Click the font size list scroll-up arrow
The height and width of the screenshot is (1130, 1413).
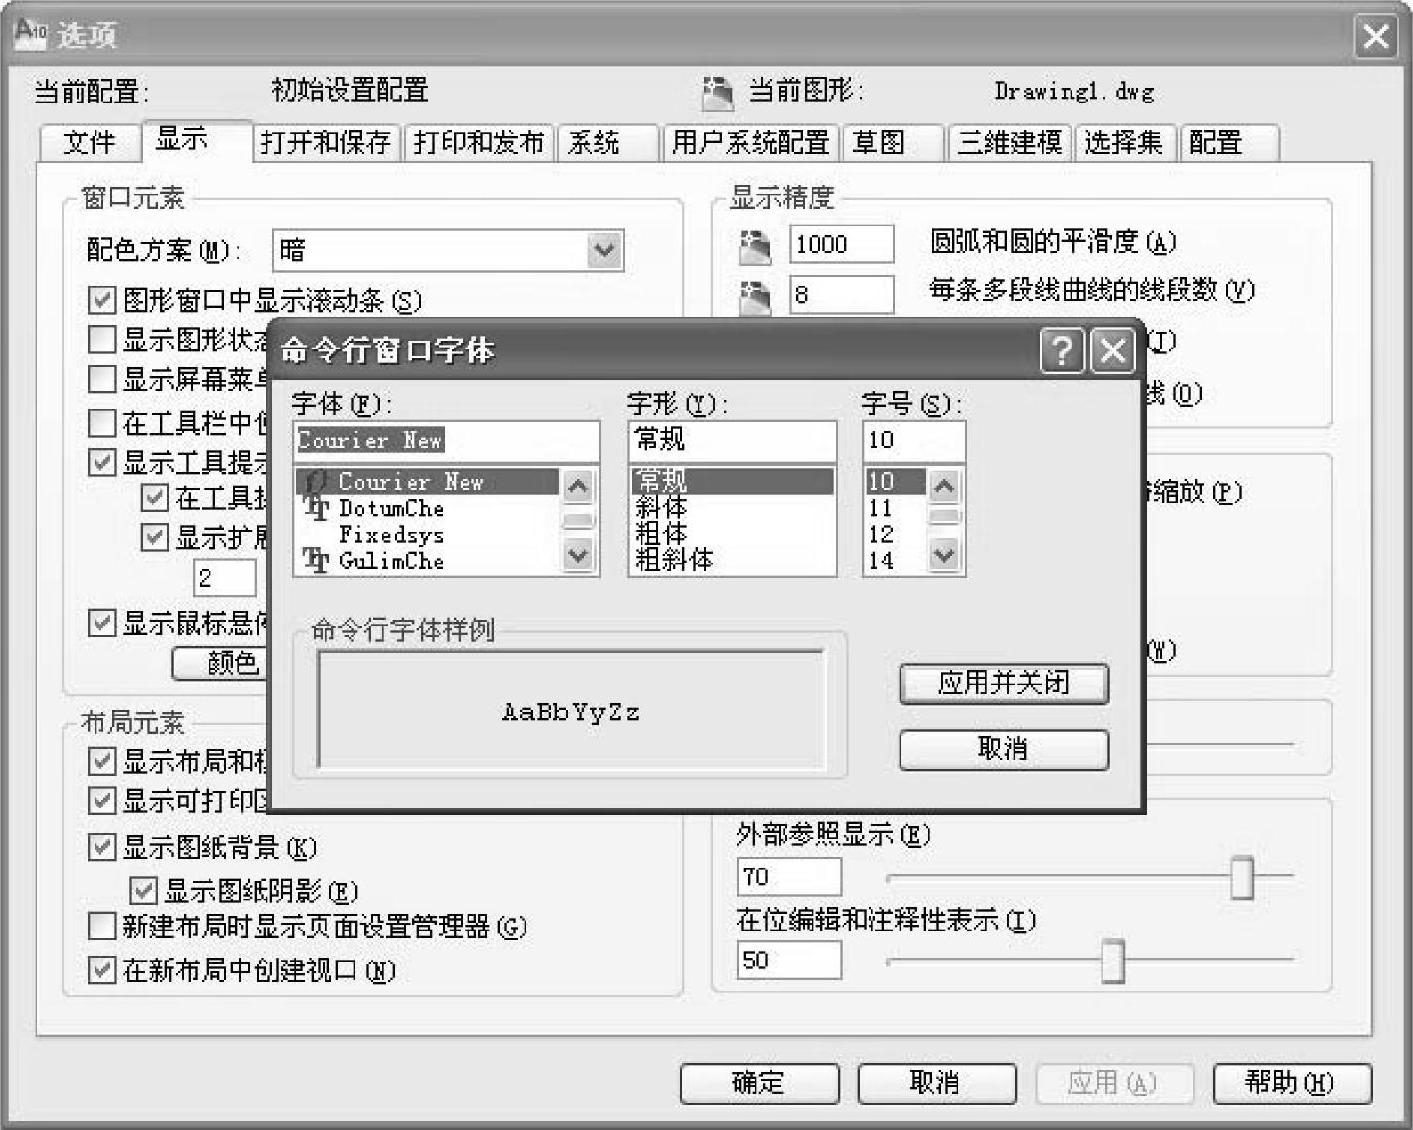click(944, 487)
